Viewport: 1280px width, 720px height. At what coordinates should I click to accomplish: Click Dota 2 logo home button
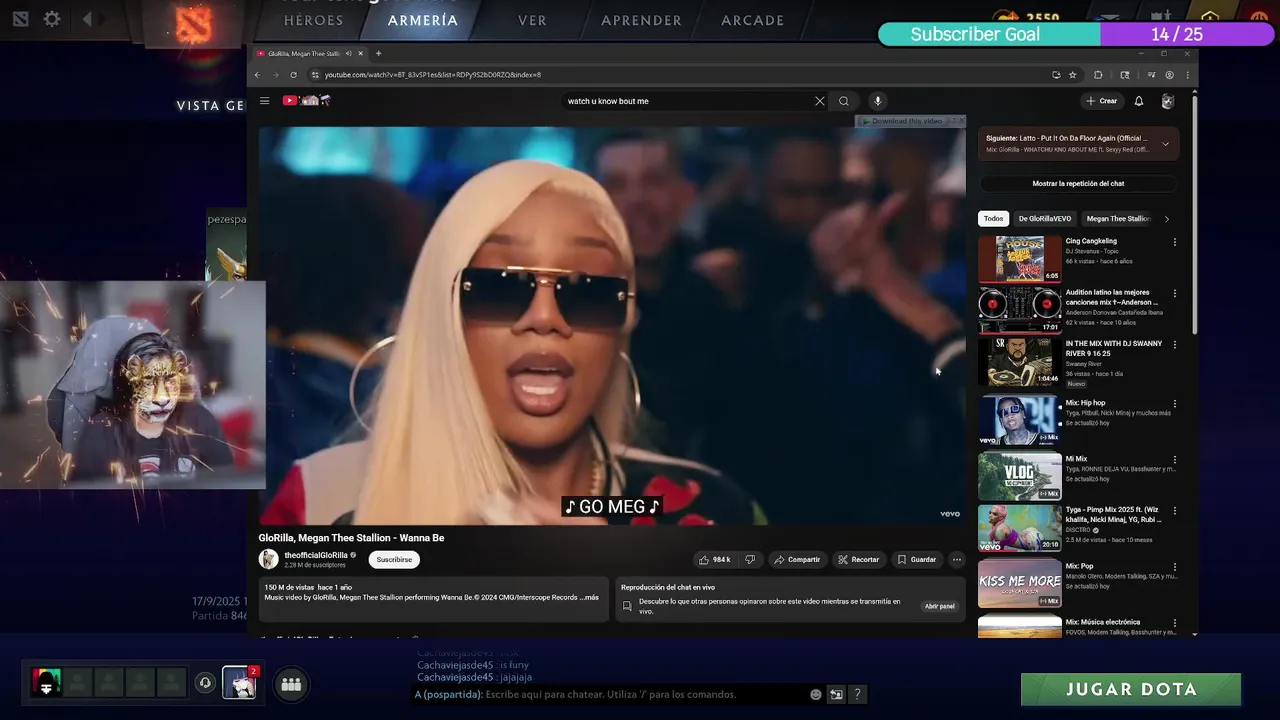click(194, 24)
